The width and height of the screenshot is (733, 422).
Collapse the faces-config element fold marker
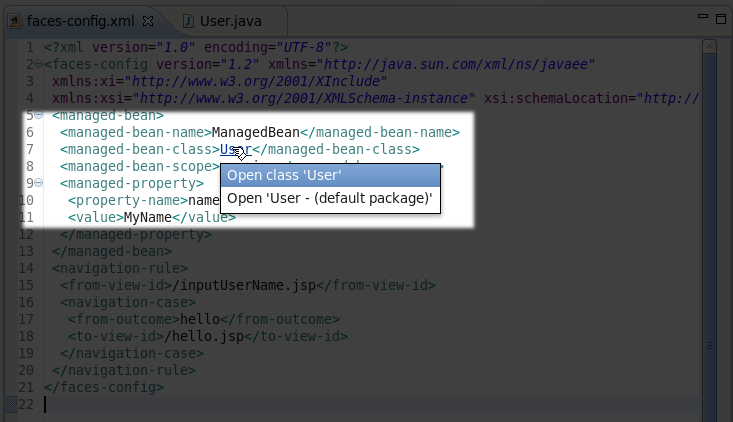tap(38, 64)
